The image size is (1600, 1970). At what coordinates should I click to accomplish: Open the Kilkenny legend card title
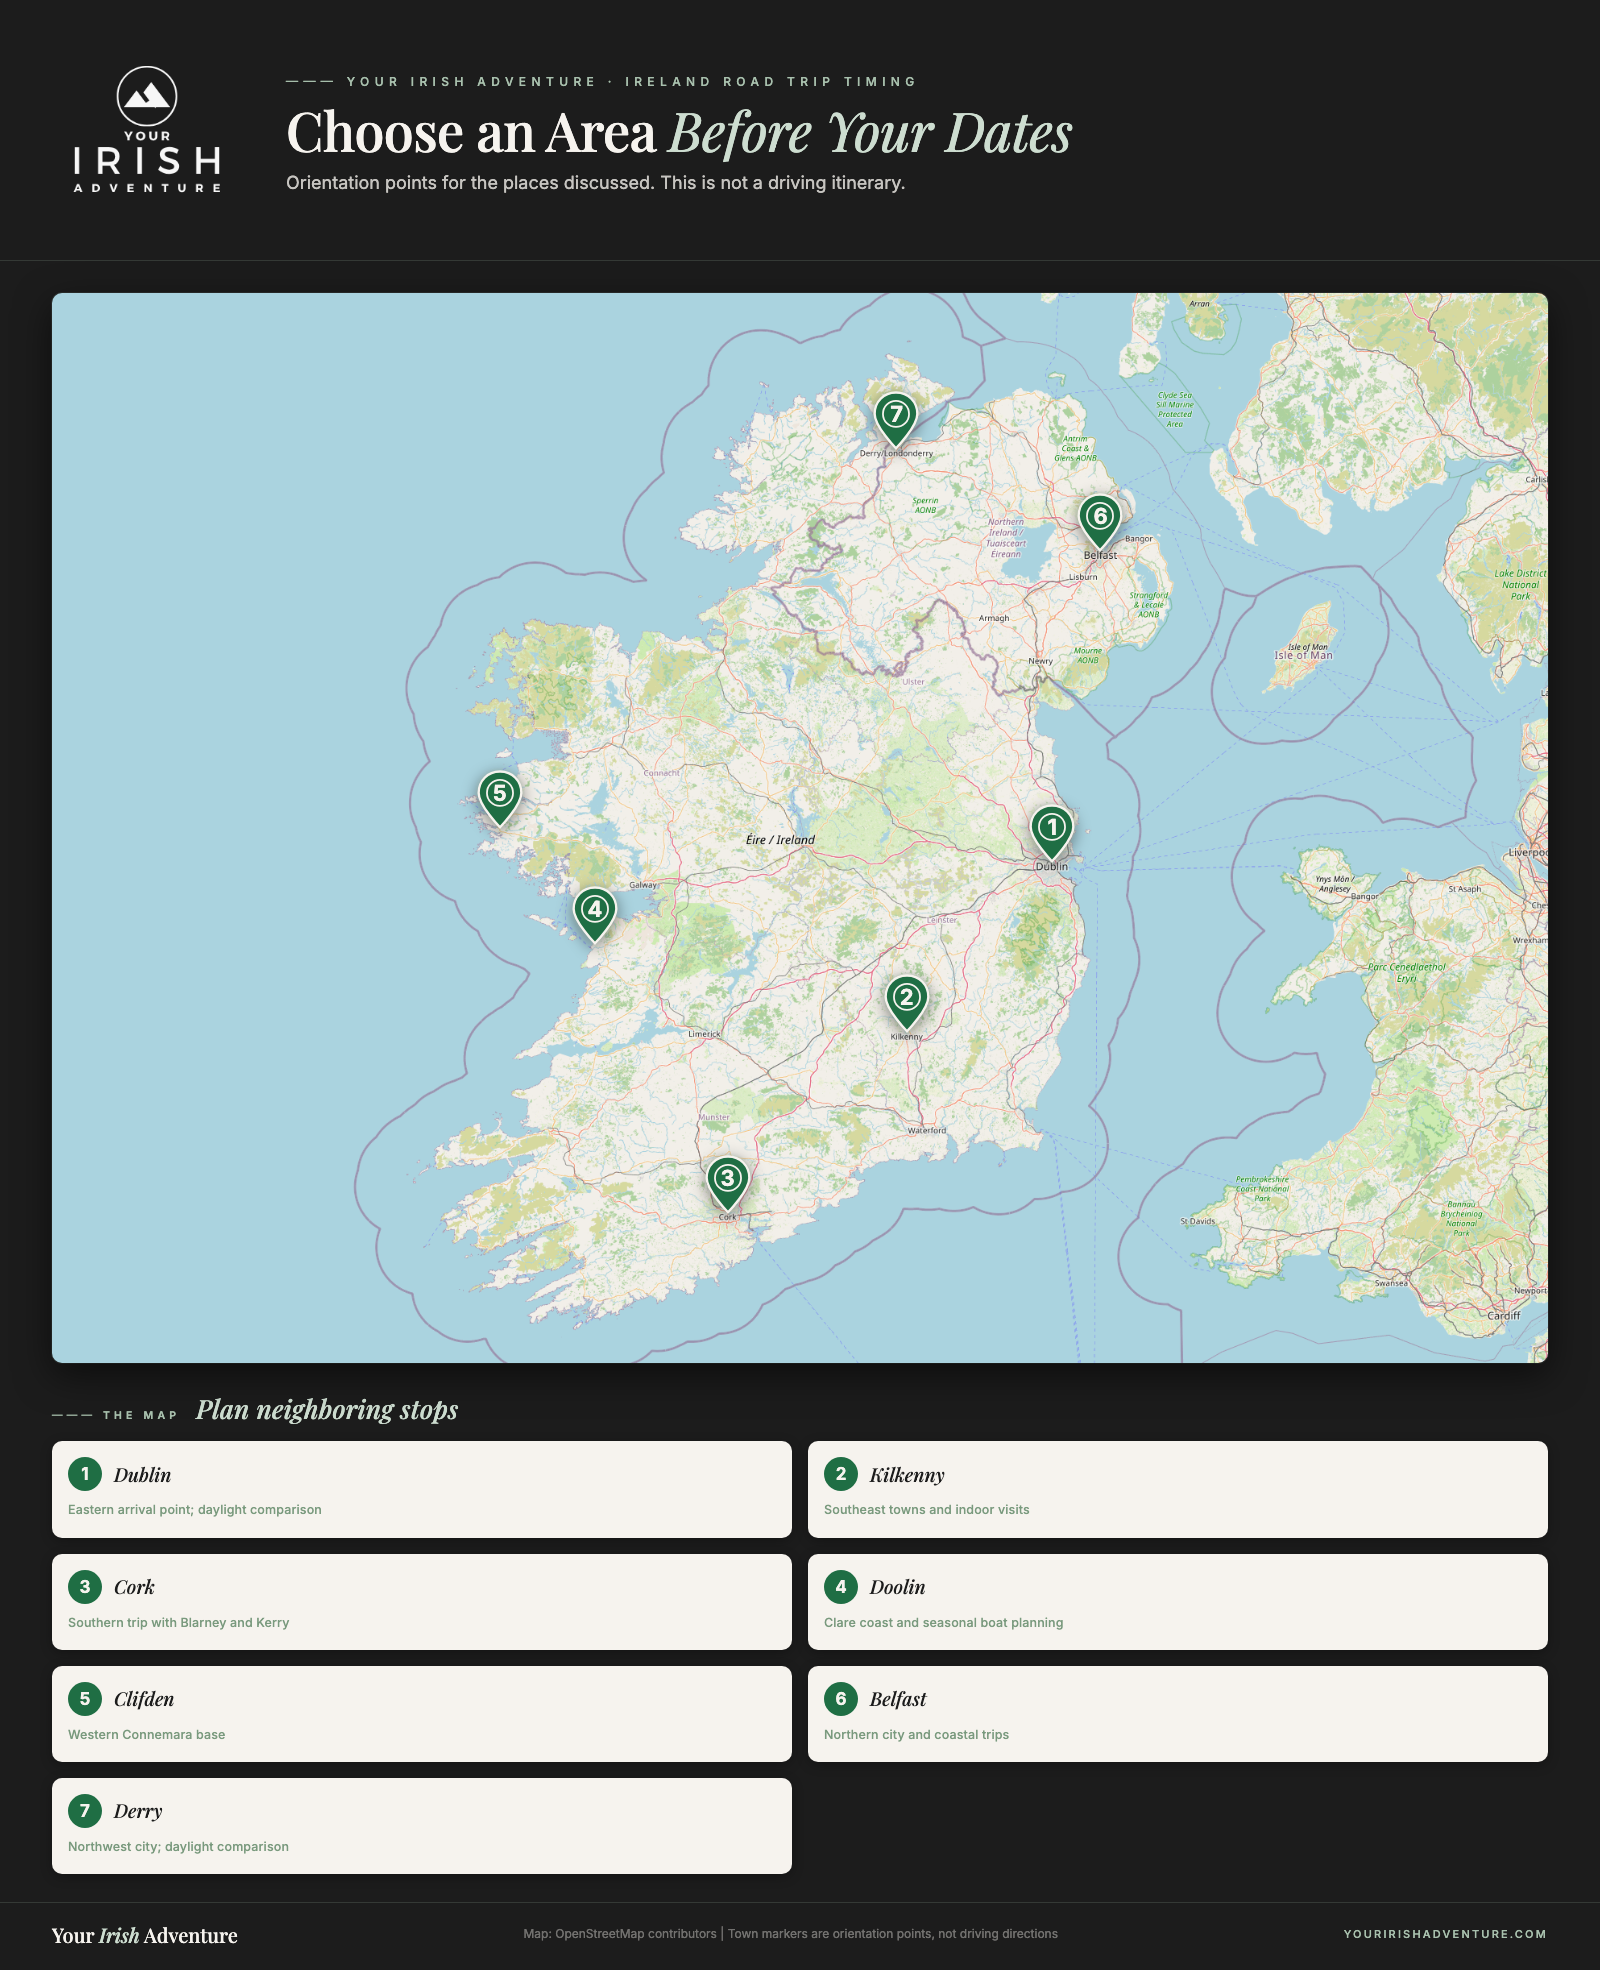point(907,1475)
